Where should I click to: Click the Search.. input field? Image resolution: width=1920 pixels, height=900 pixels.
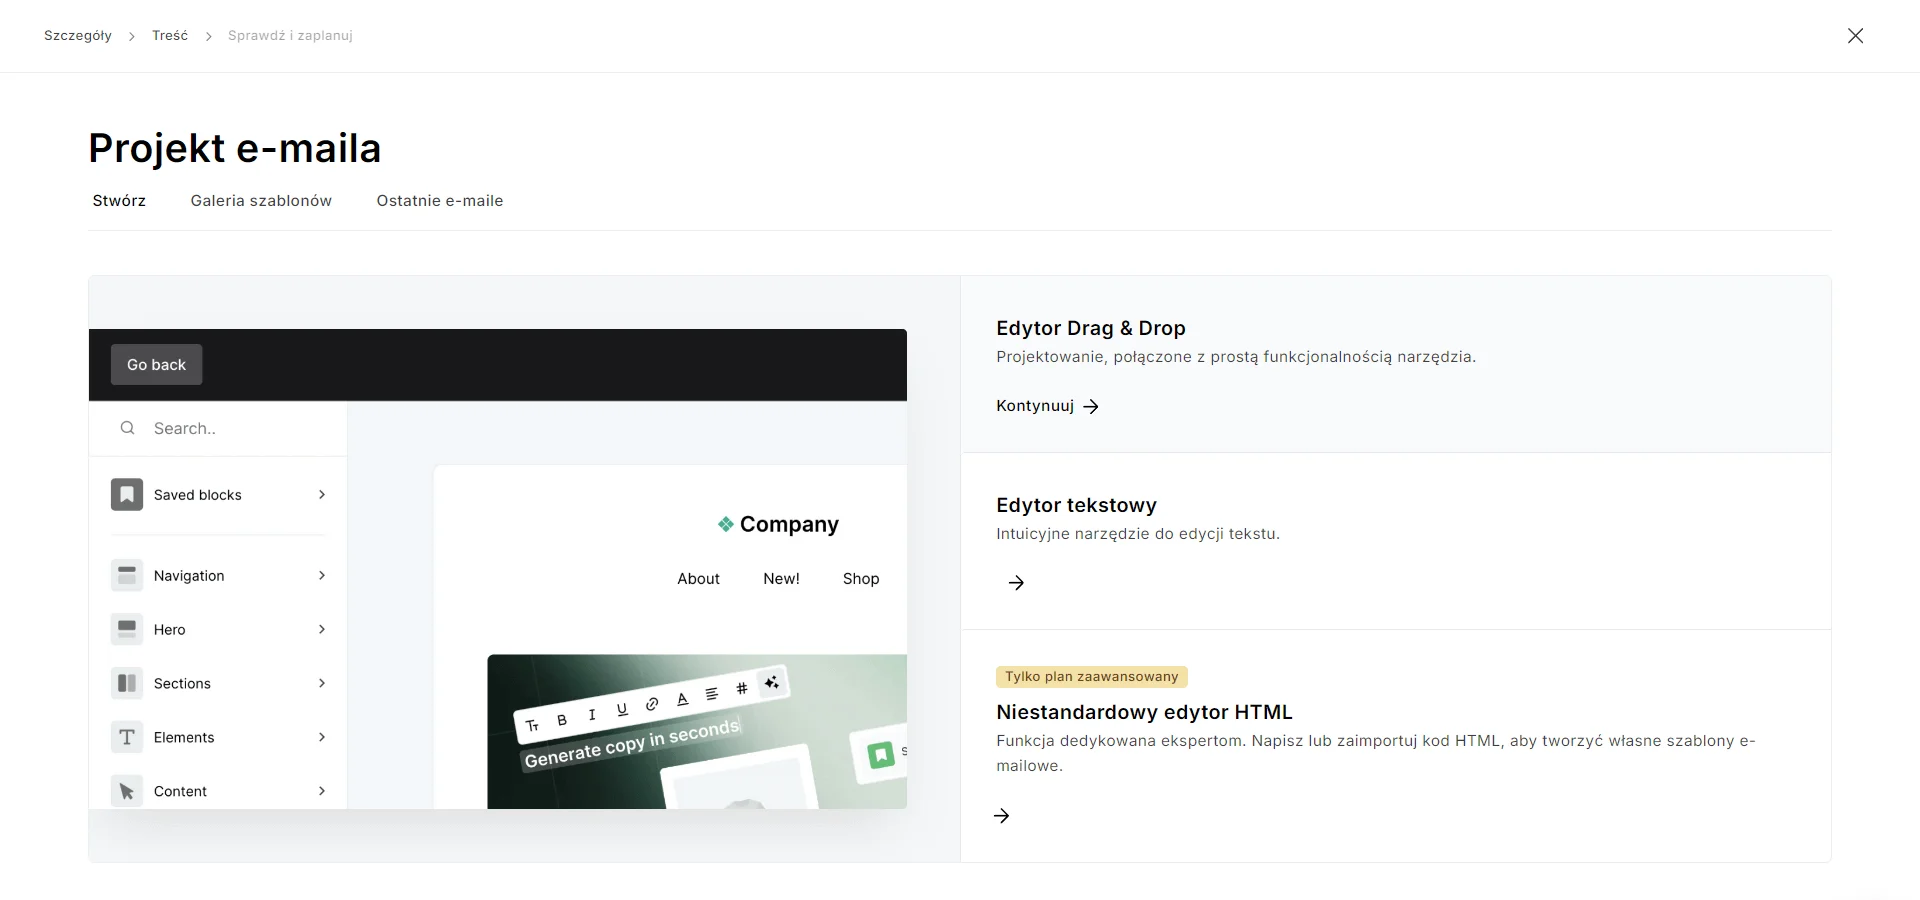pyautogui.click(x=240, y=428)
